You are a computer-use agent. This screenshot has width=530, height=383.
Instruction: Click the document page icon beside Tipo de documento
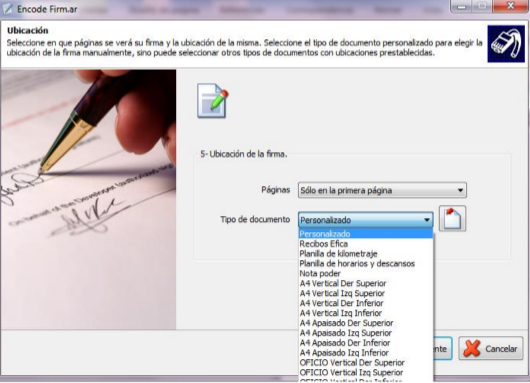coord(452,219)
